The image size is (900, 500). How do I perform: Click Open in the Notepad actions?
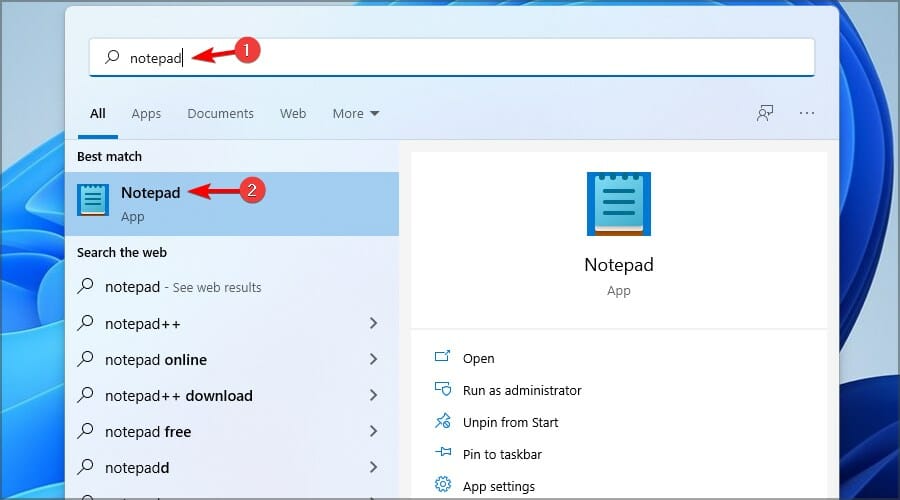pyautogui.click(x=479, y=358)
